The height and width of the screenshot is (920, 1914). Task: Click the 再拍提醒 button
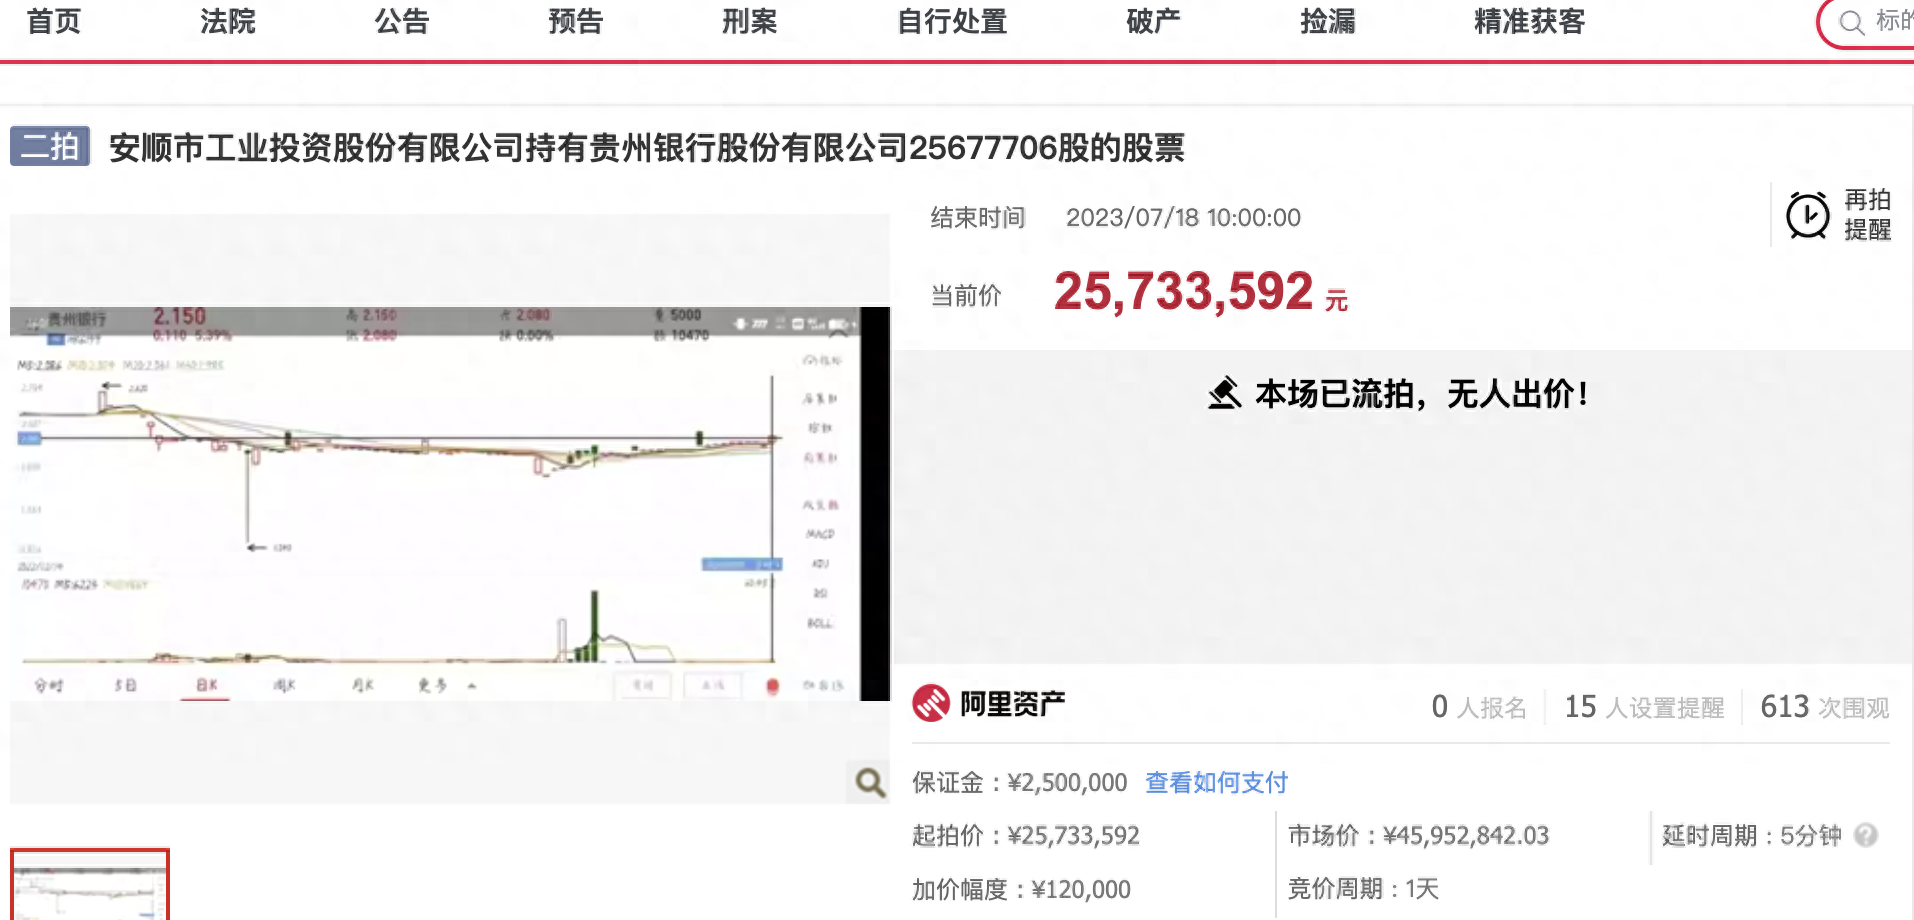click(x=1866, y=215)
